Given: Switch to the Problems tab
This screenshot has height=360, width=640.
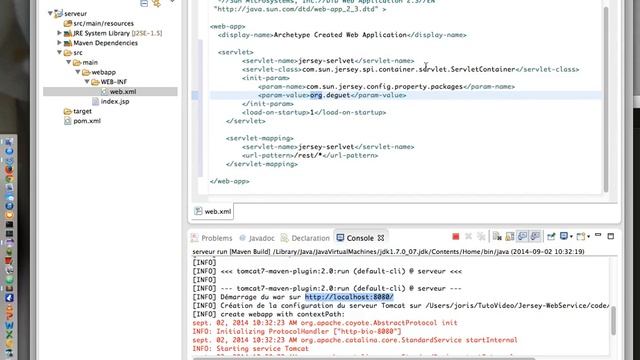Looking at the screenshot, I should coord(211,238).
